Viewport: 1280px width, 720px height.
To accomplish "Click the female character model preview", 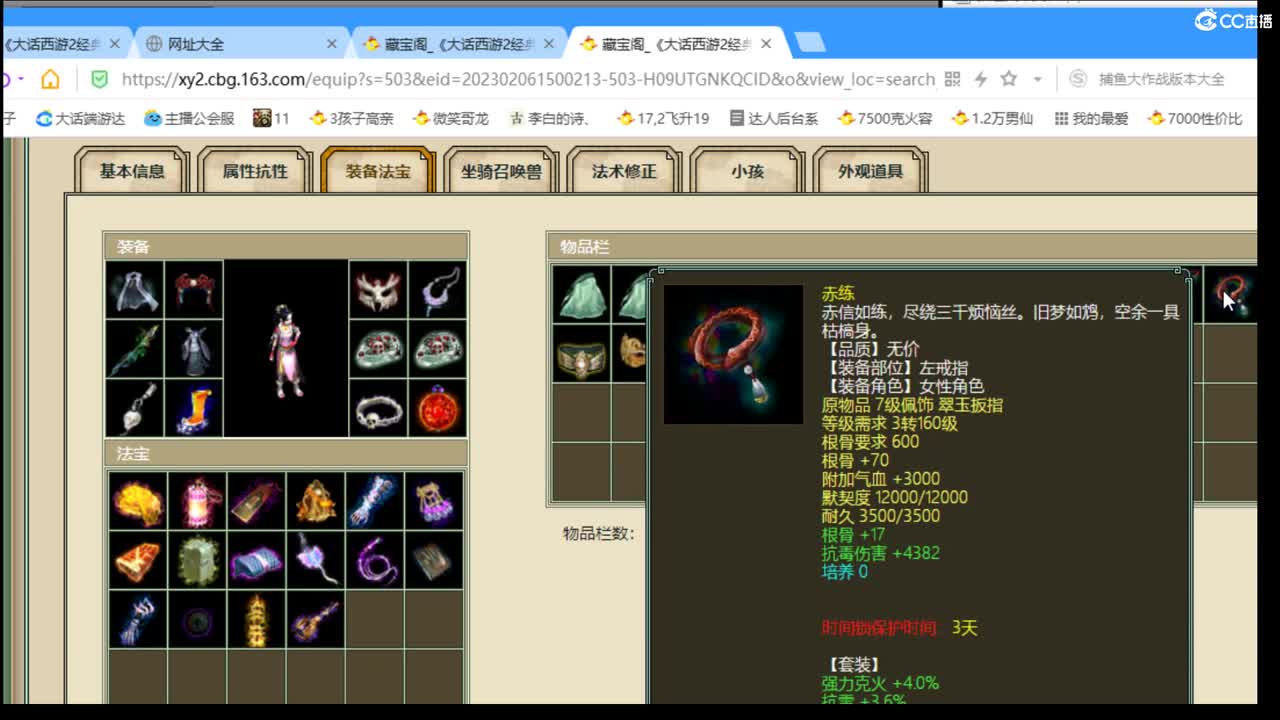I will pyautogui.click(x=285, y=349).
